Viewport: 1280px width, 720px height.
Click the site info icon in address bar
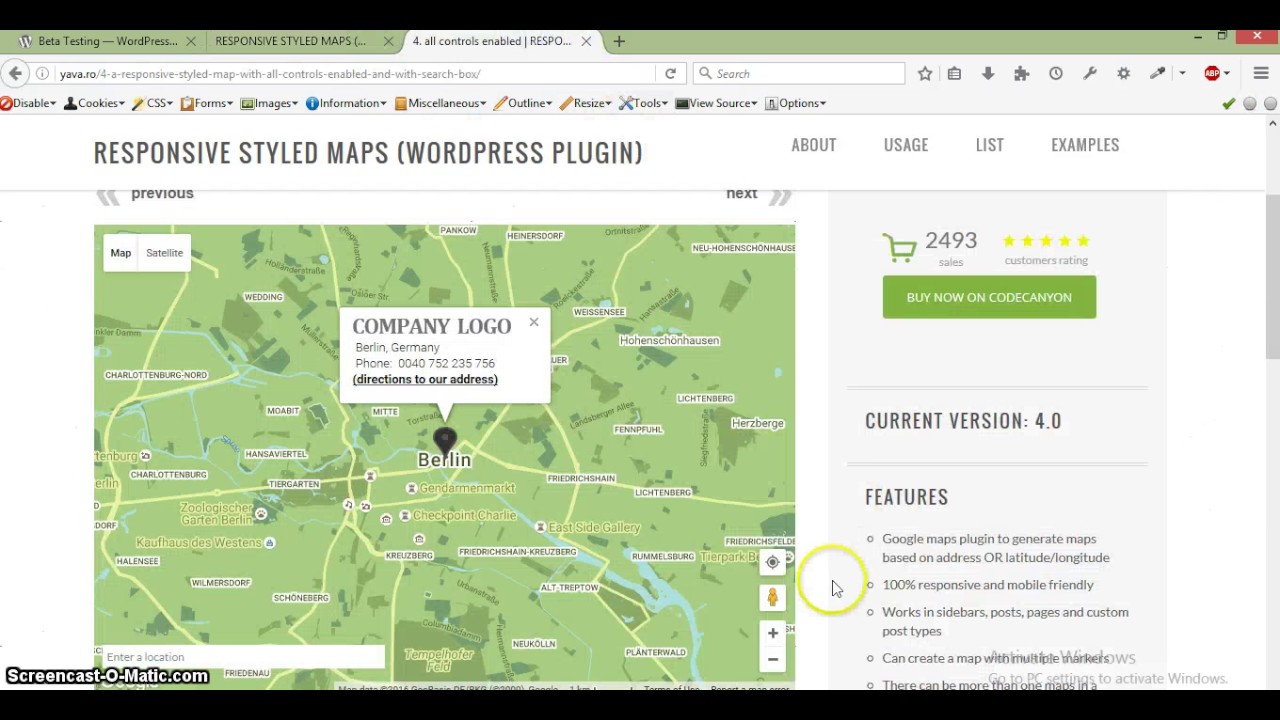[x=42, y=73]
